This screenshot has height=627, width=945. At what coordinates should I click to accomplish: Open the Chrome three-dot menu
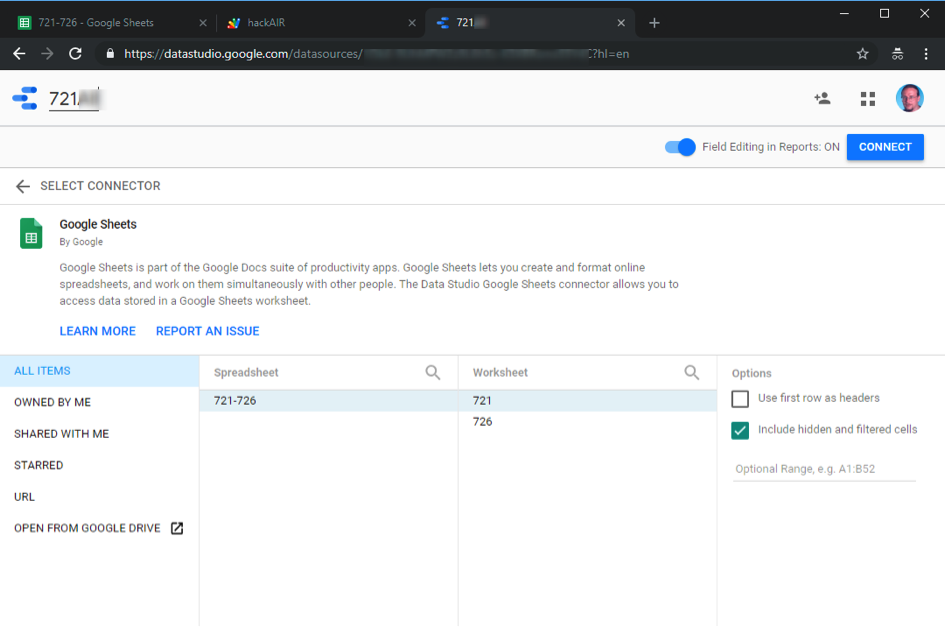[926, 54]
